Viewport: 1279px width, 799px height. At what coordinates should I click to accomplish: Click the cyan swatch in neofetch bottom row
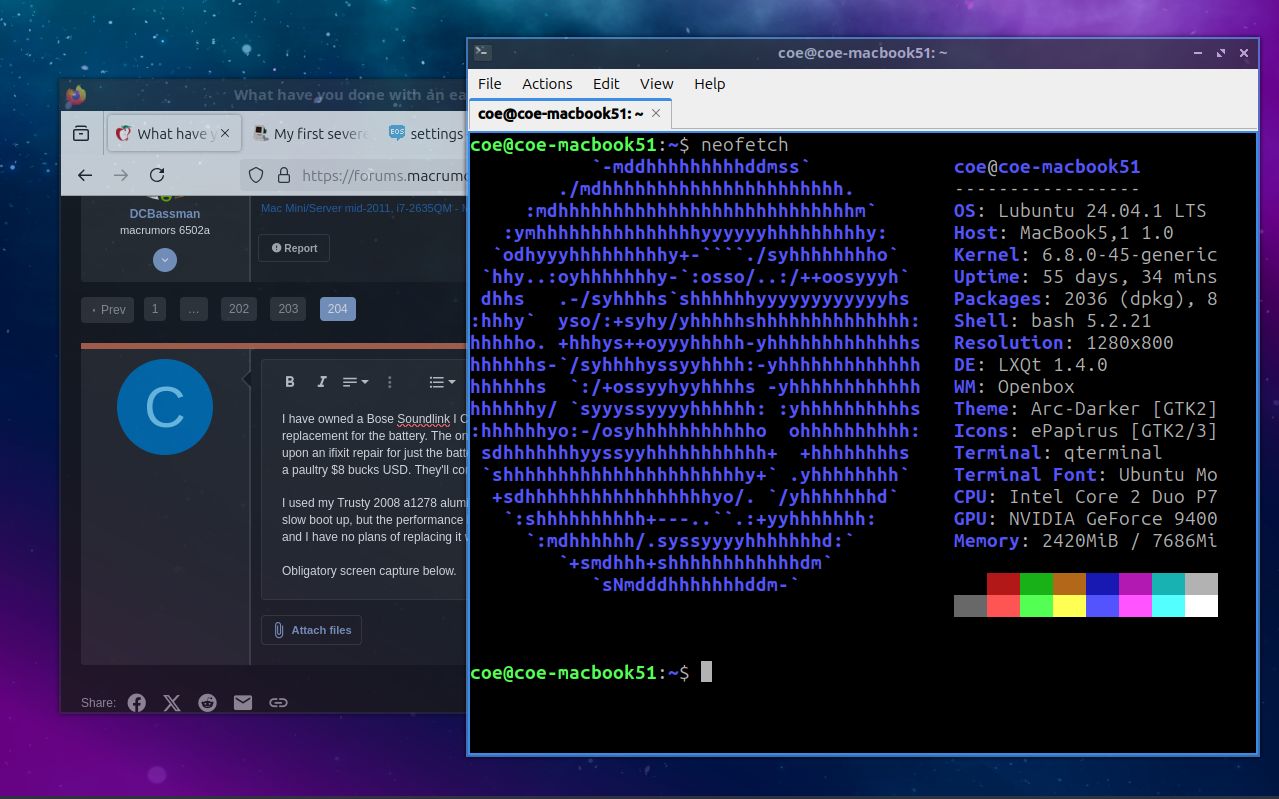tap(1168, 606)
